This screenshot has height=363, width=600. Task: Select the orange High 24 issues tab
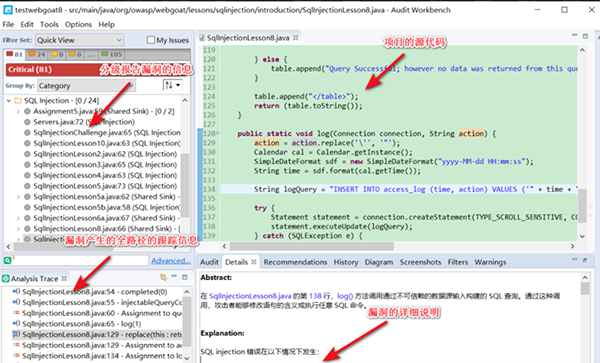point(37,54)
